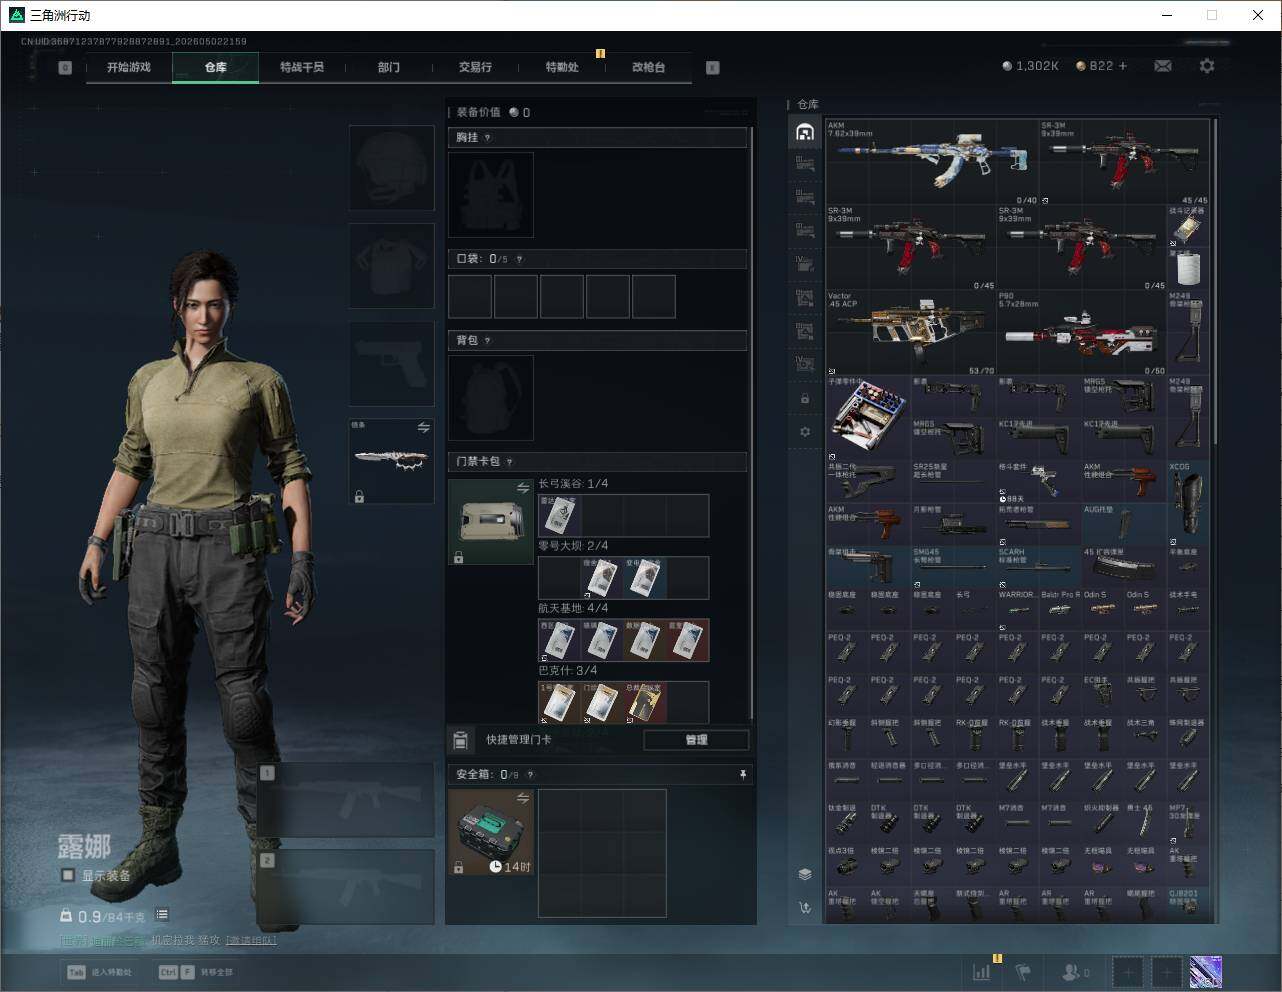The image size is (1282, 992).
Task: Open warehouse sidebar settings gear
Action: pyautogui.click(x=805, y=432)
